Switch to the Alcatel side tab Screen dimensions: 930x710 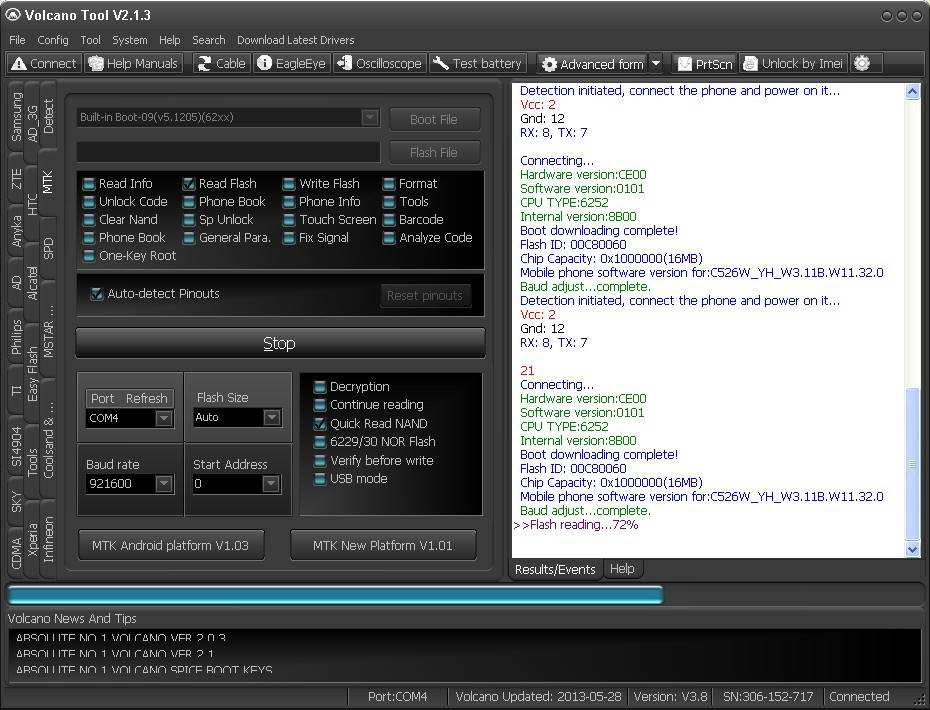tap(32, 284)
